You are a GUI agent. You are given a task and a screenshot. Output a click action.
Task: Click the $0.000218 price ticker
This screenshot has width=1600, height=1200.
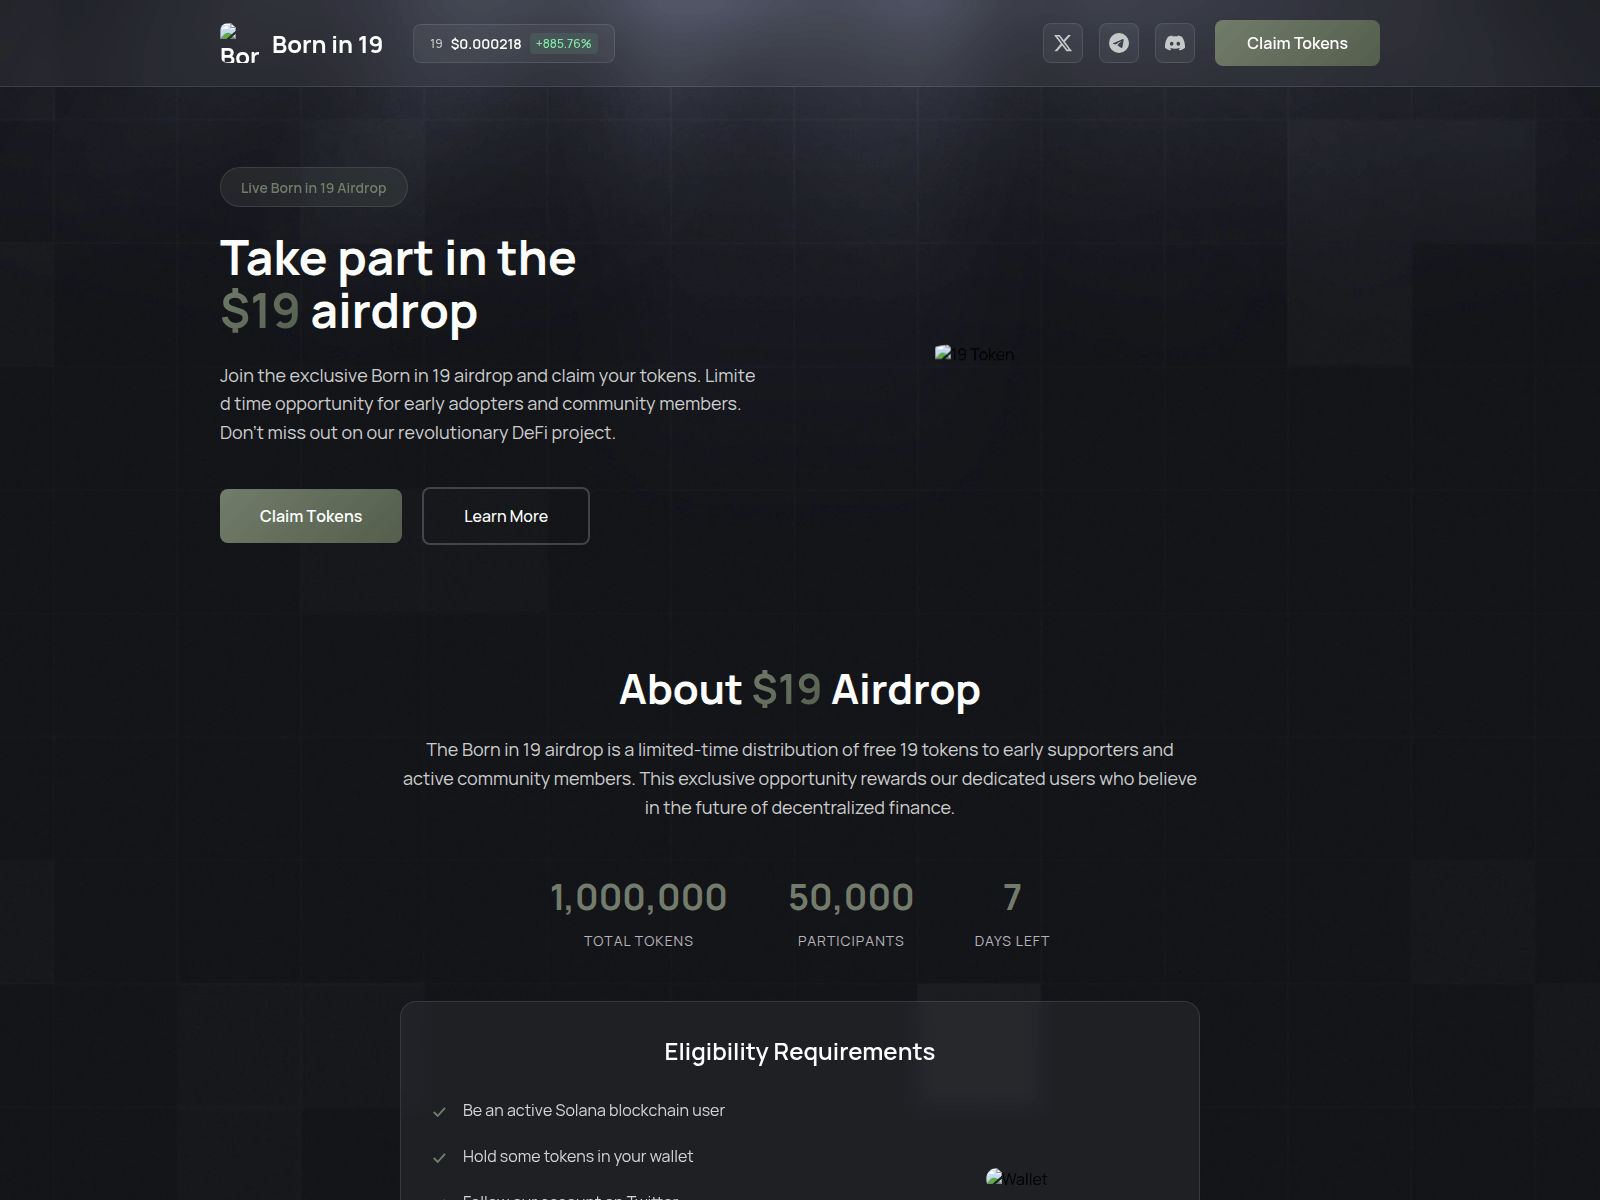coord(485,44)
